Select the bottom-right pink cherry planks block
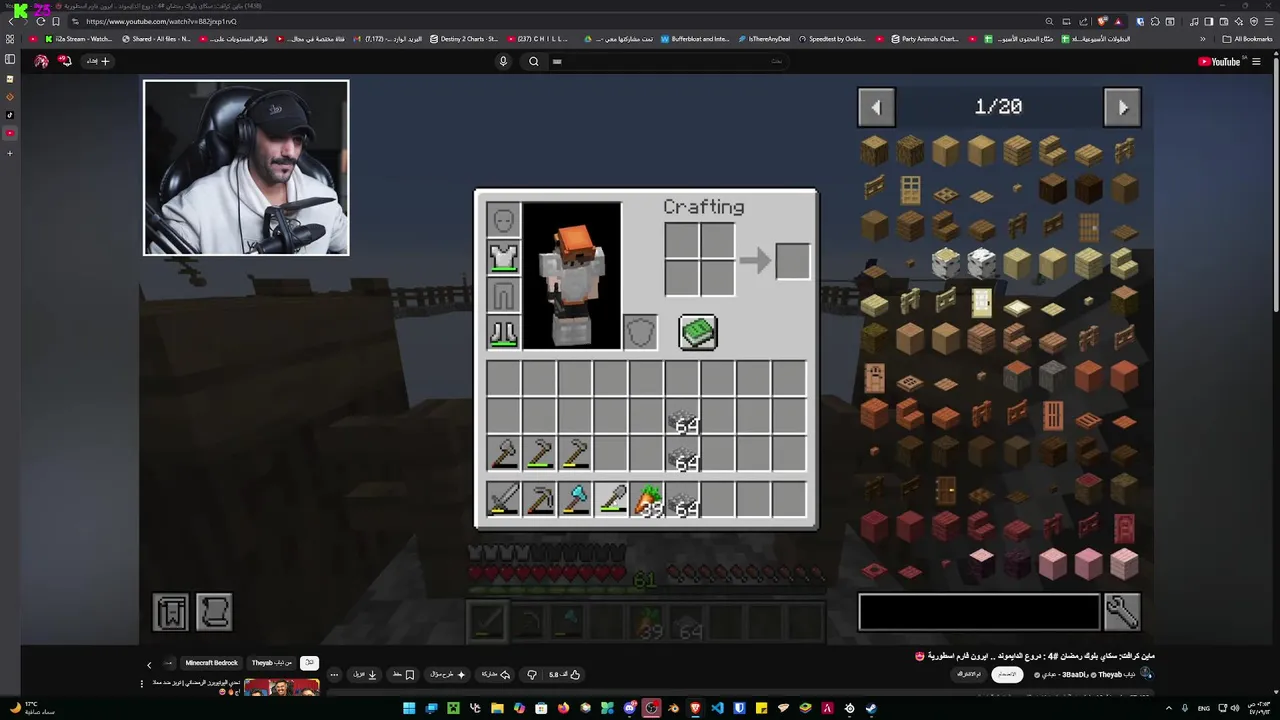This screenshot has width=1280, height=720. 1124,563
